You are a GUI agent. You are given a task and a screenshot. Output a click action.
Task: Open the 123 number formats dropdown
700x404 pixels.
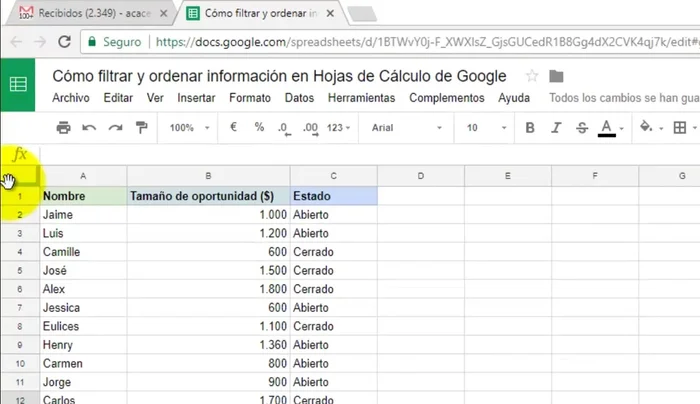[338, 128]
